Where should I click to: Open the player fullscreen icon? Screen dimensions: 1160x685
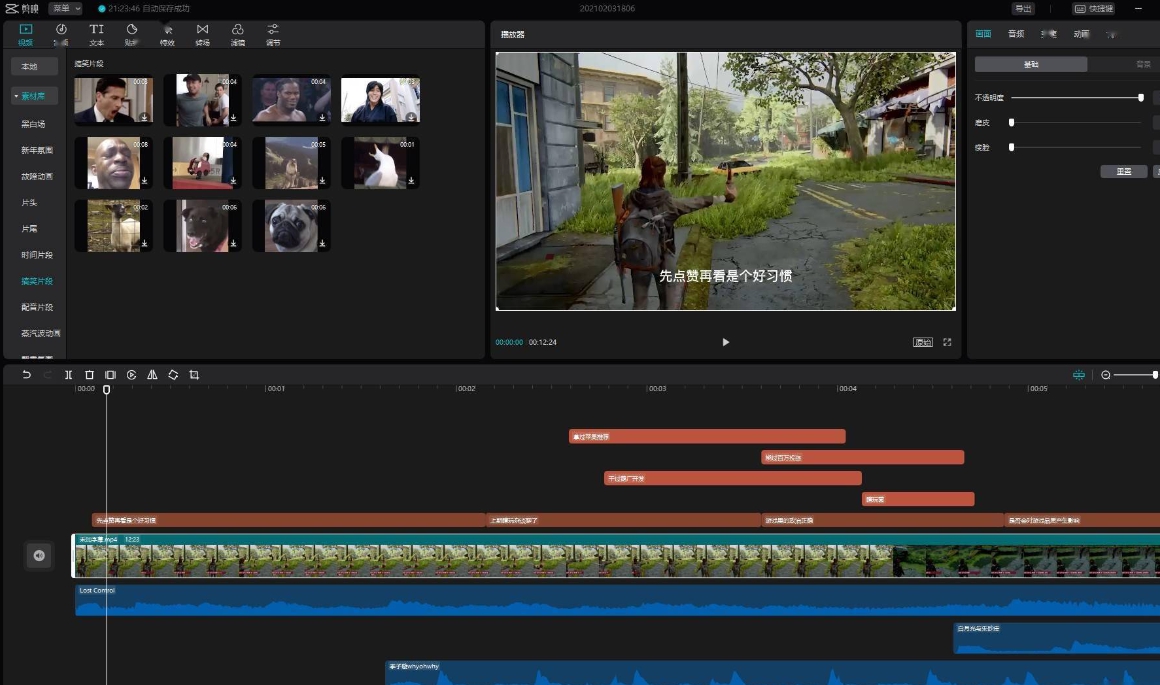(x=947, y=342)
